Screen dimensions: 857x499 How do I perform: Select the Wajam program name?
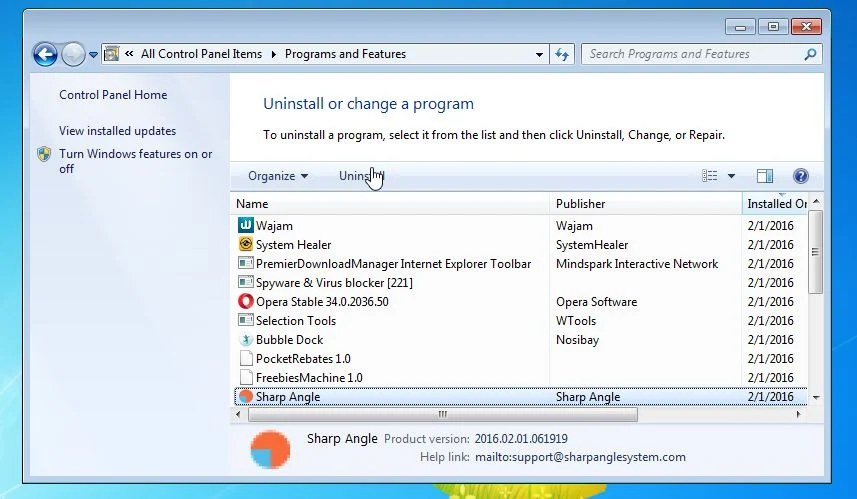[274, 225]
